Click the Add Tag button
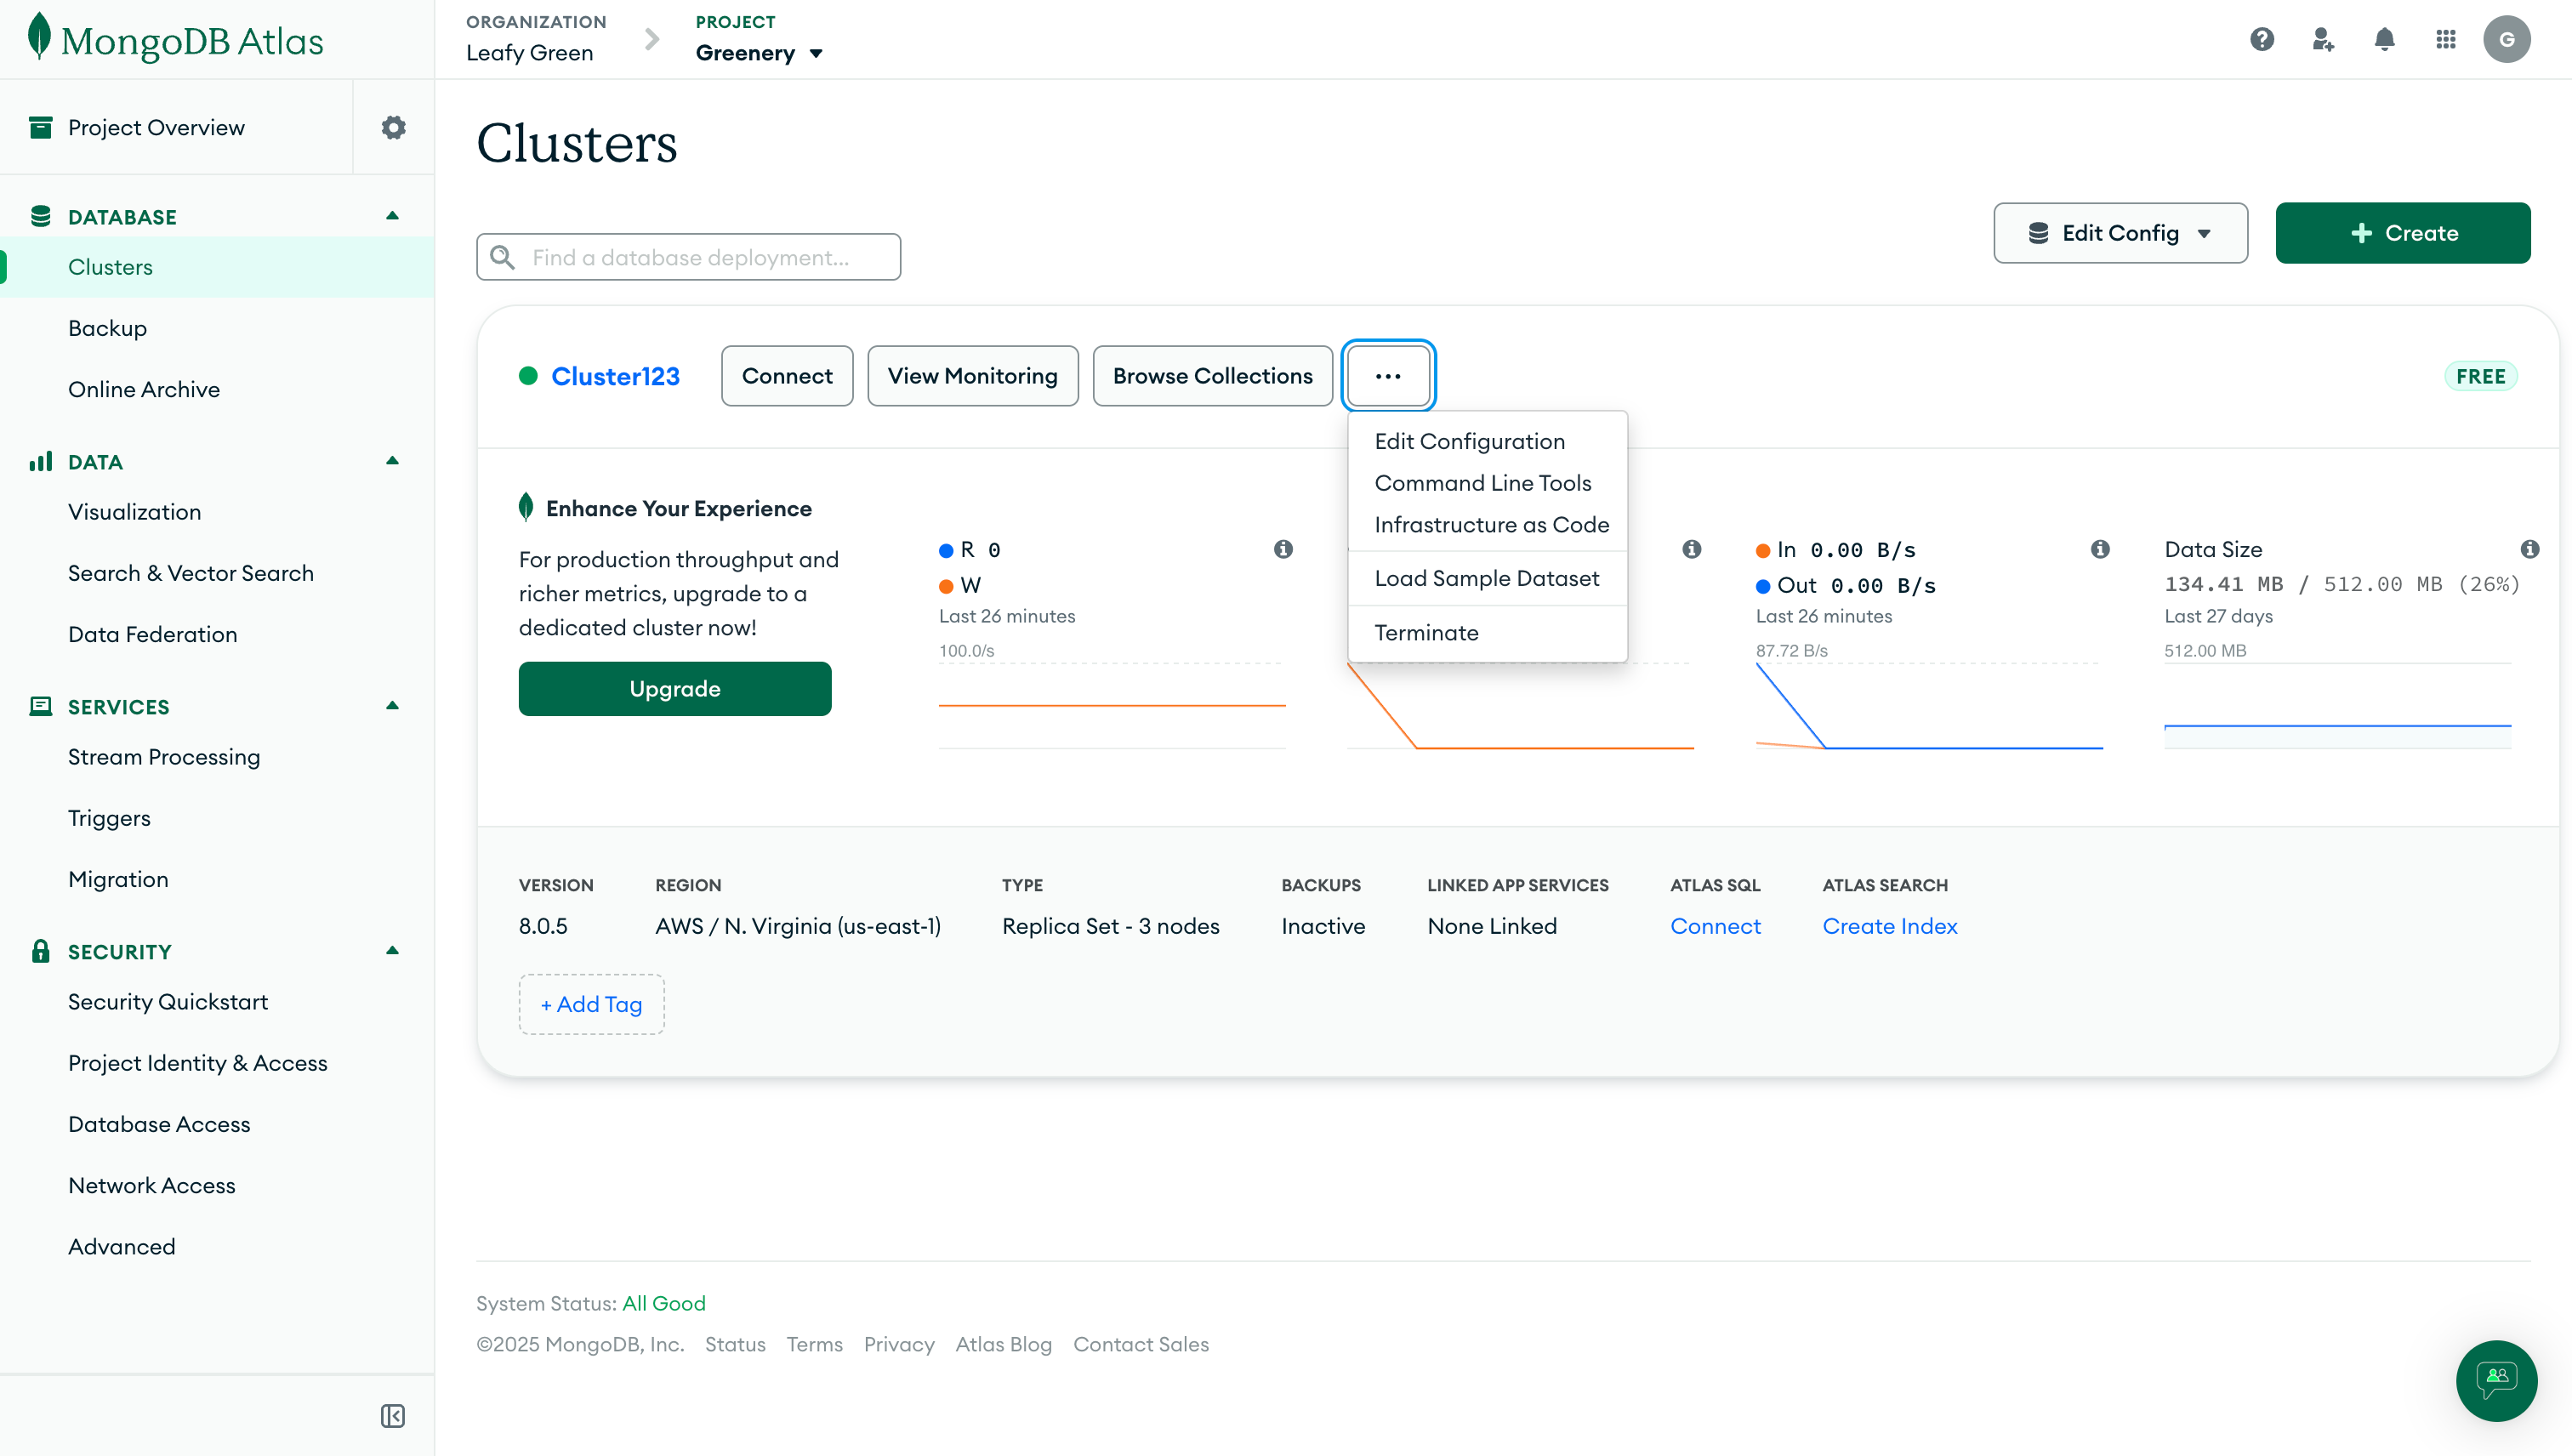 [591, 1004]
